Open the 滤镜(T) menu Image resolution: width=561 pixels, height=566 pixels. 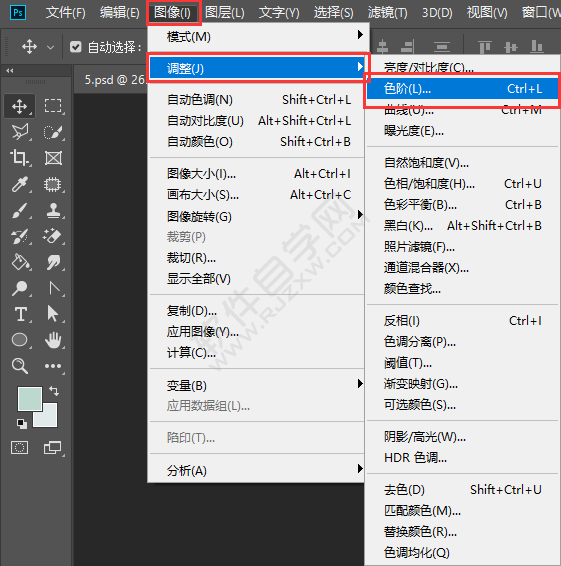coord(388,13)
